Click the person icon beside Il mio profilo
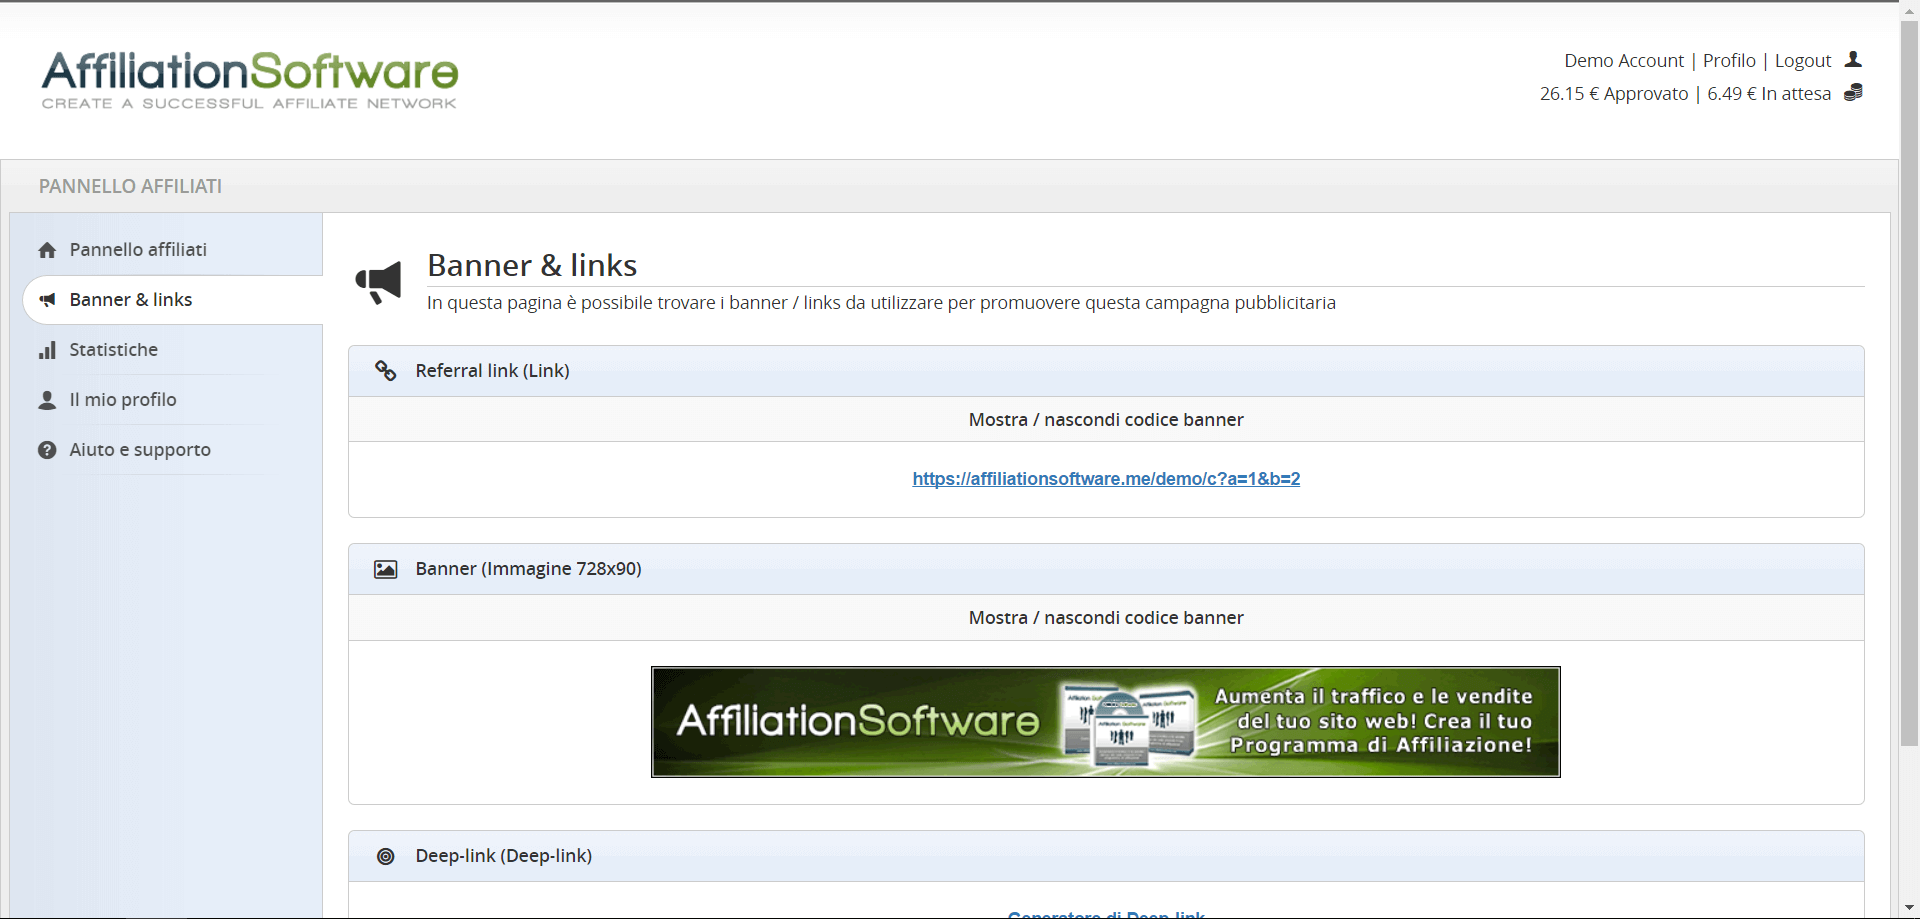 47,400
